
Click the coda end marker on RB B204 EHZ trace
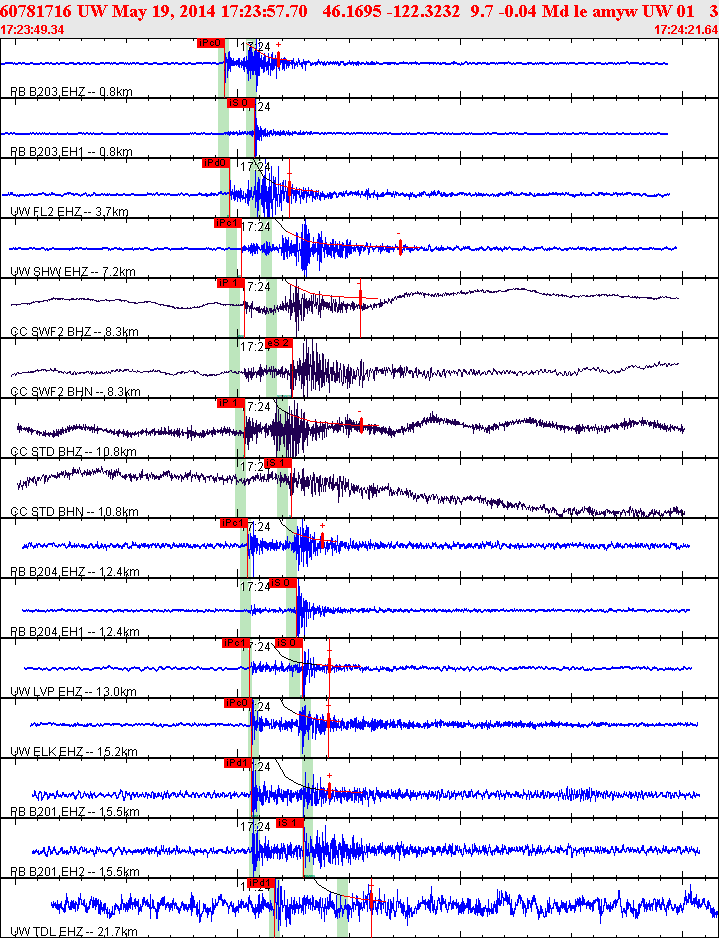322,541
